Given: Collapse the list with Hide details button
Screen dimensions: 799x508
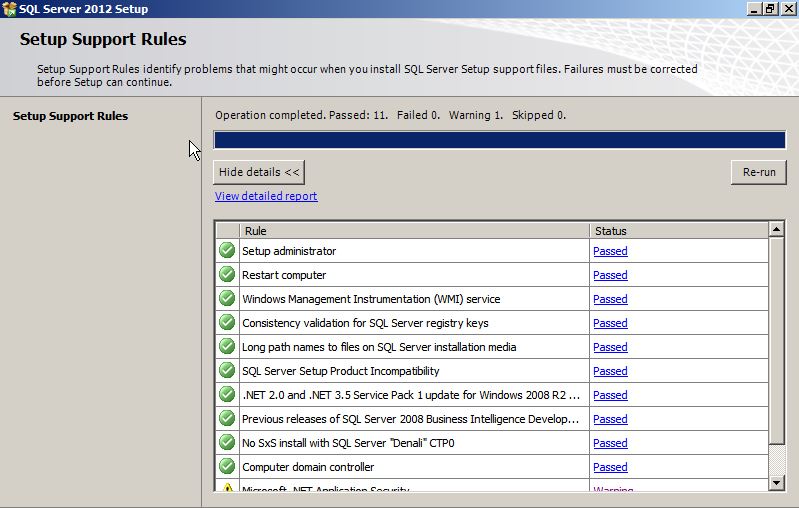Looking at the screenshot, I should click(259, 172).
